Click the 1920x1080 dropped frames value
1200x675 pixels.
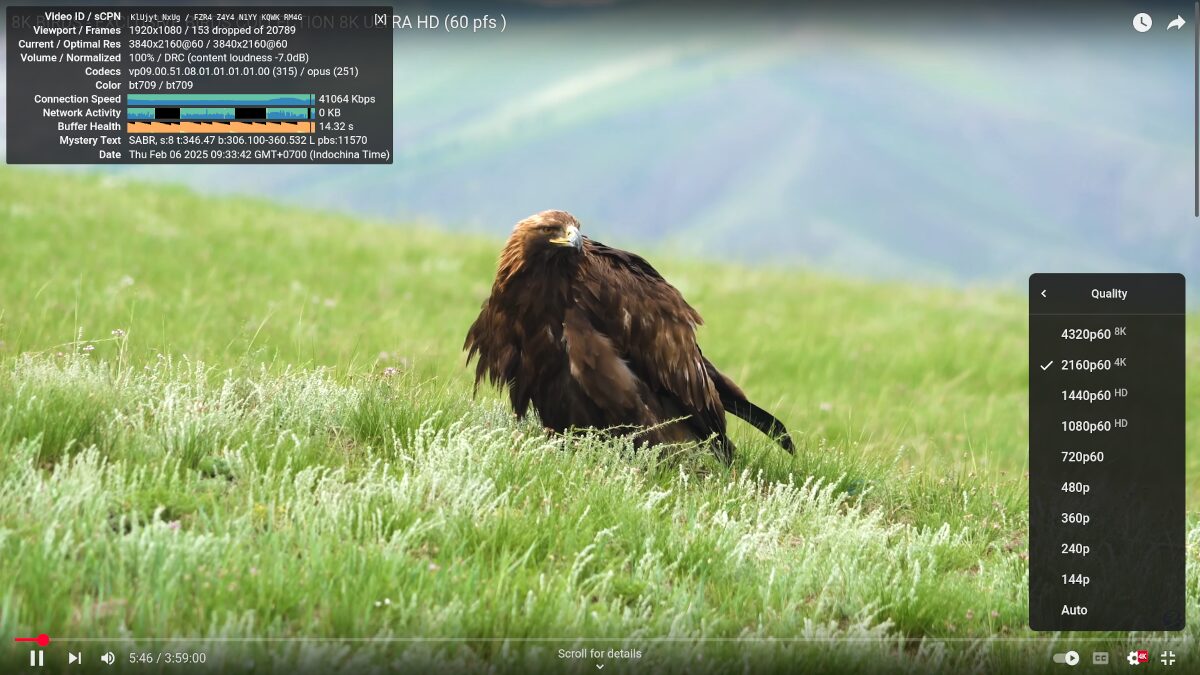[212, 30]
